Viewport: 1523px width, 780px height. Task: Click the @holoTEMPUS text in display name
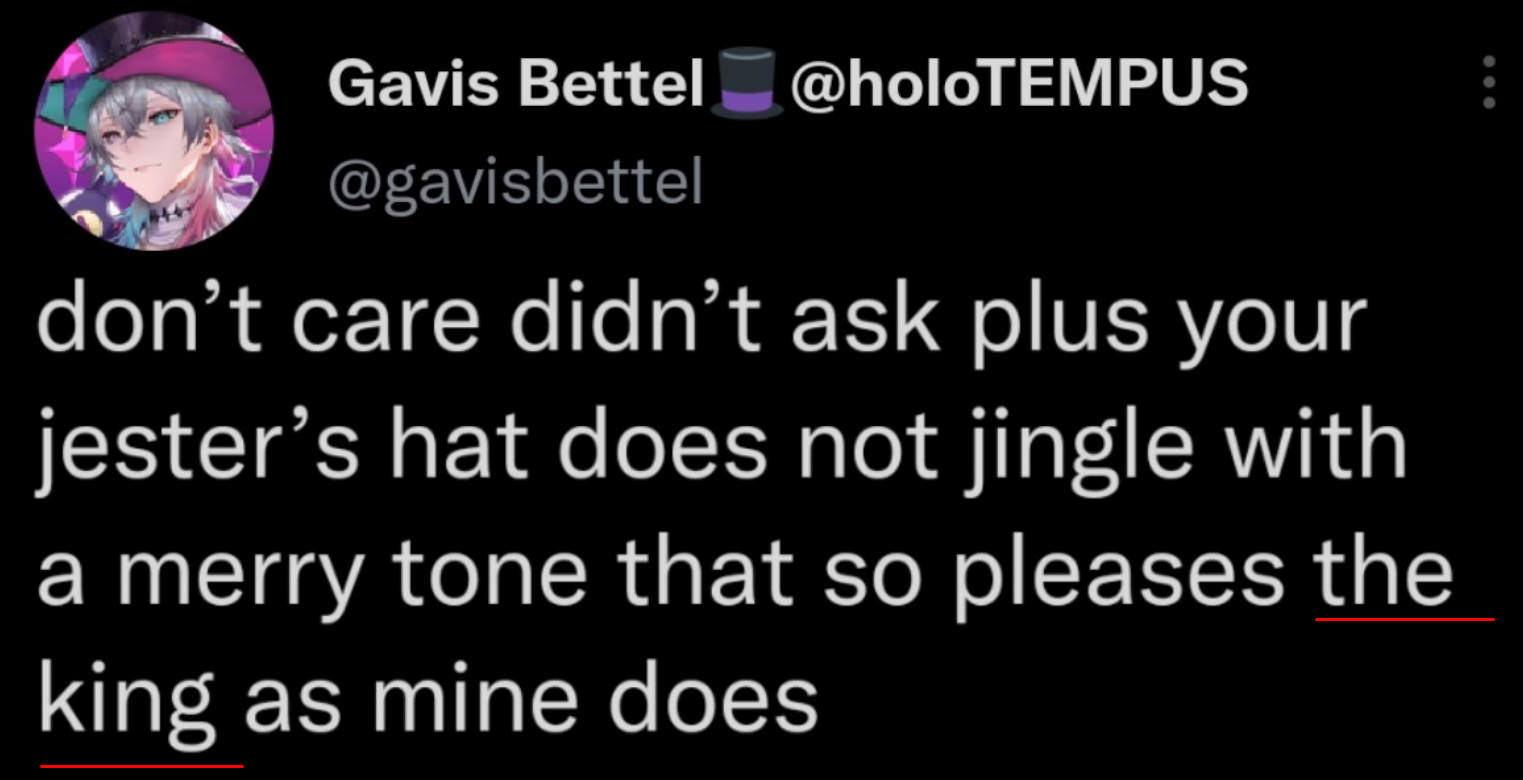tap(1019, 83)
